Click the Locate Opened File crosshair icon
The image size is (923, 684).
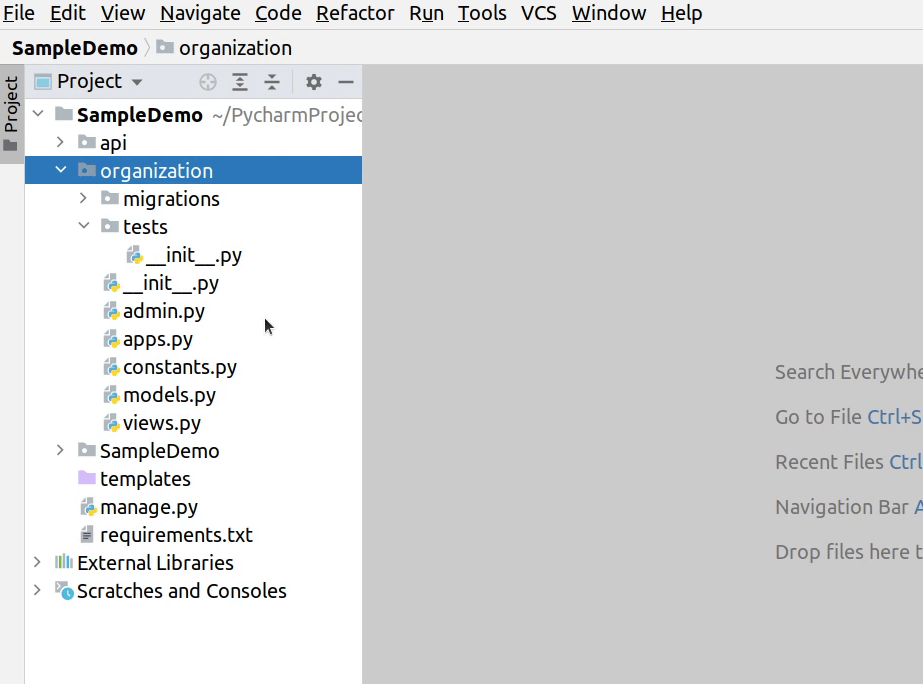point(207,81)
